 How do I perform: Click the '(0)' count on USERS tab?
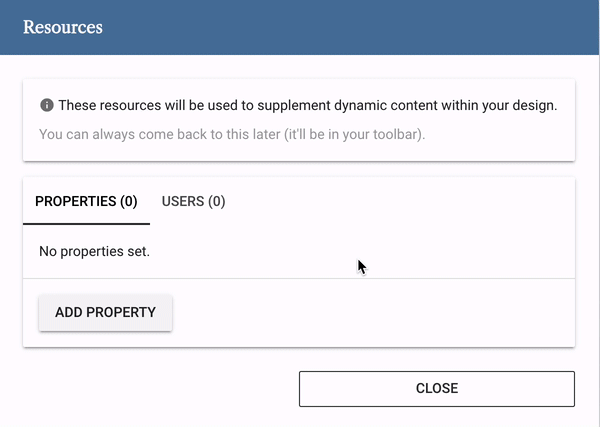pos(217,201)
